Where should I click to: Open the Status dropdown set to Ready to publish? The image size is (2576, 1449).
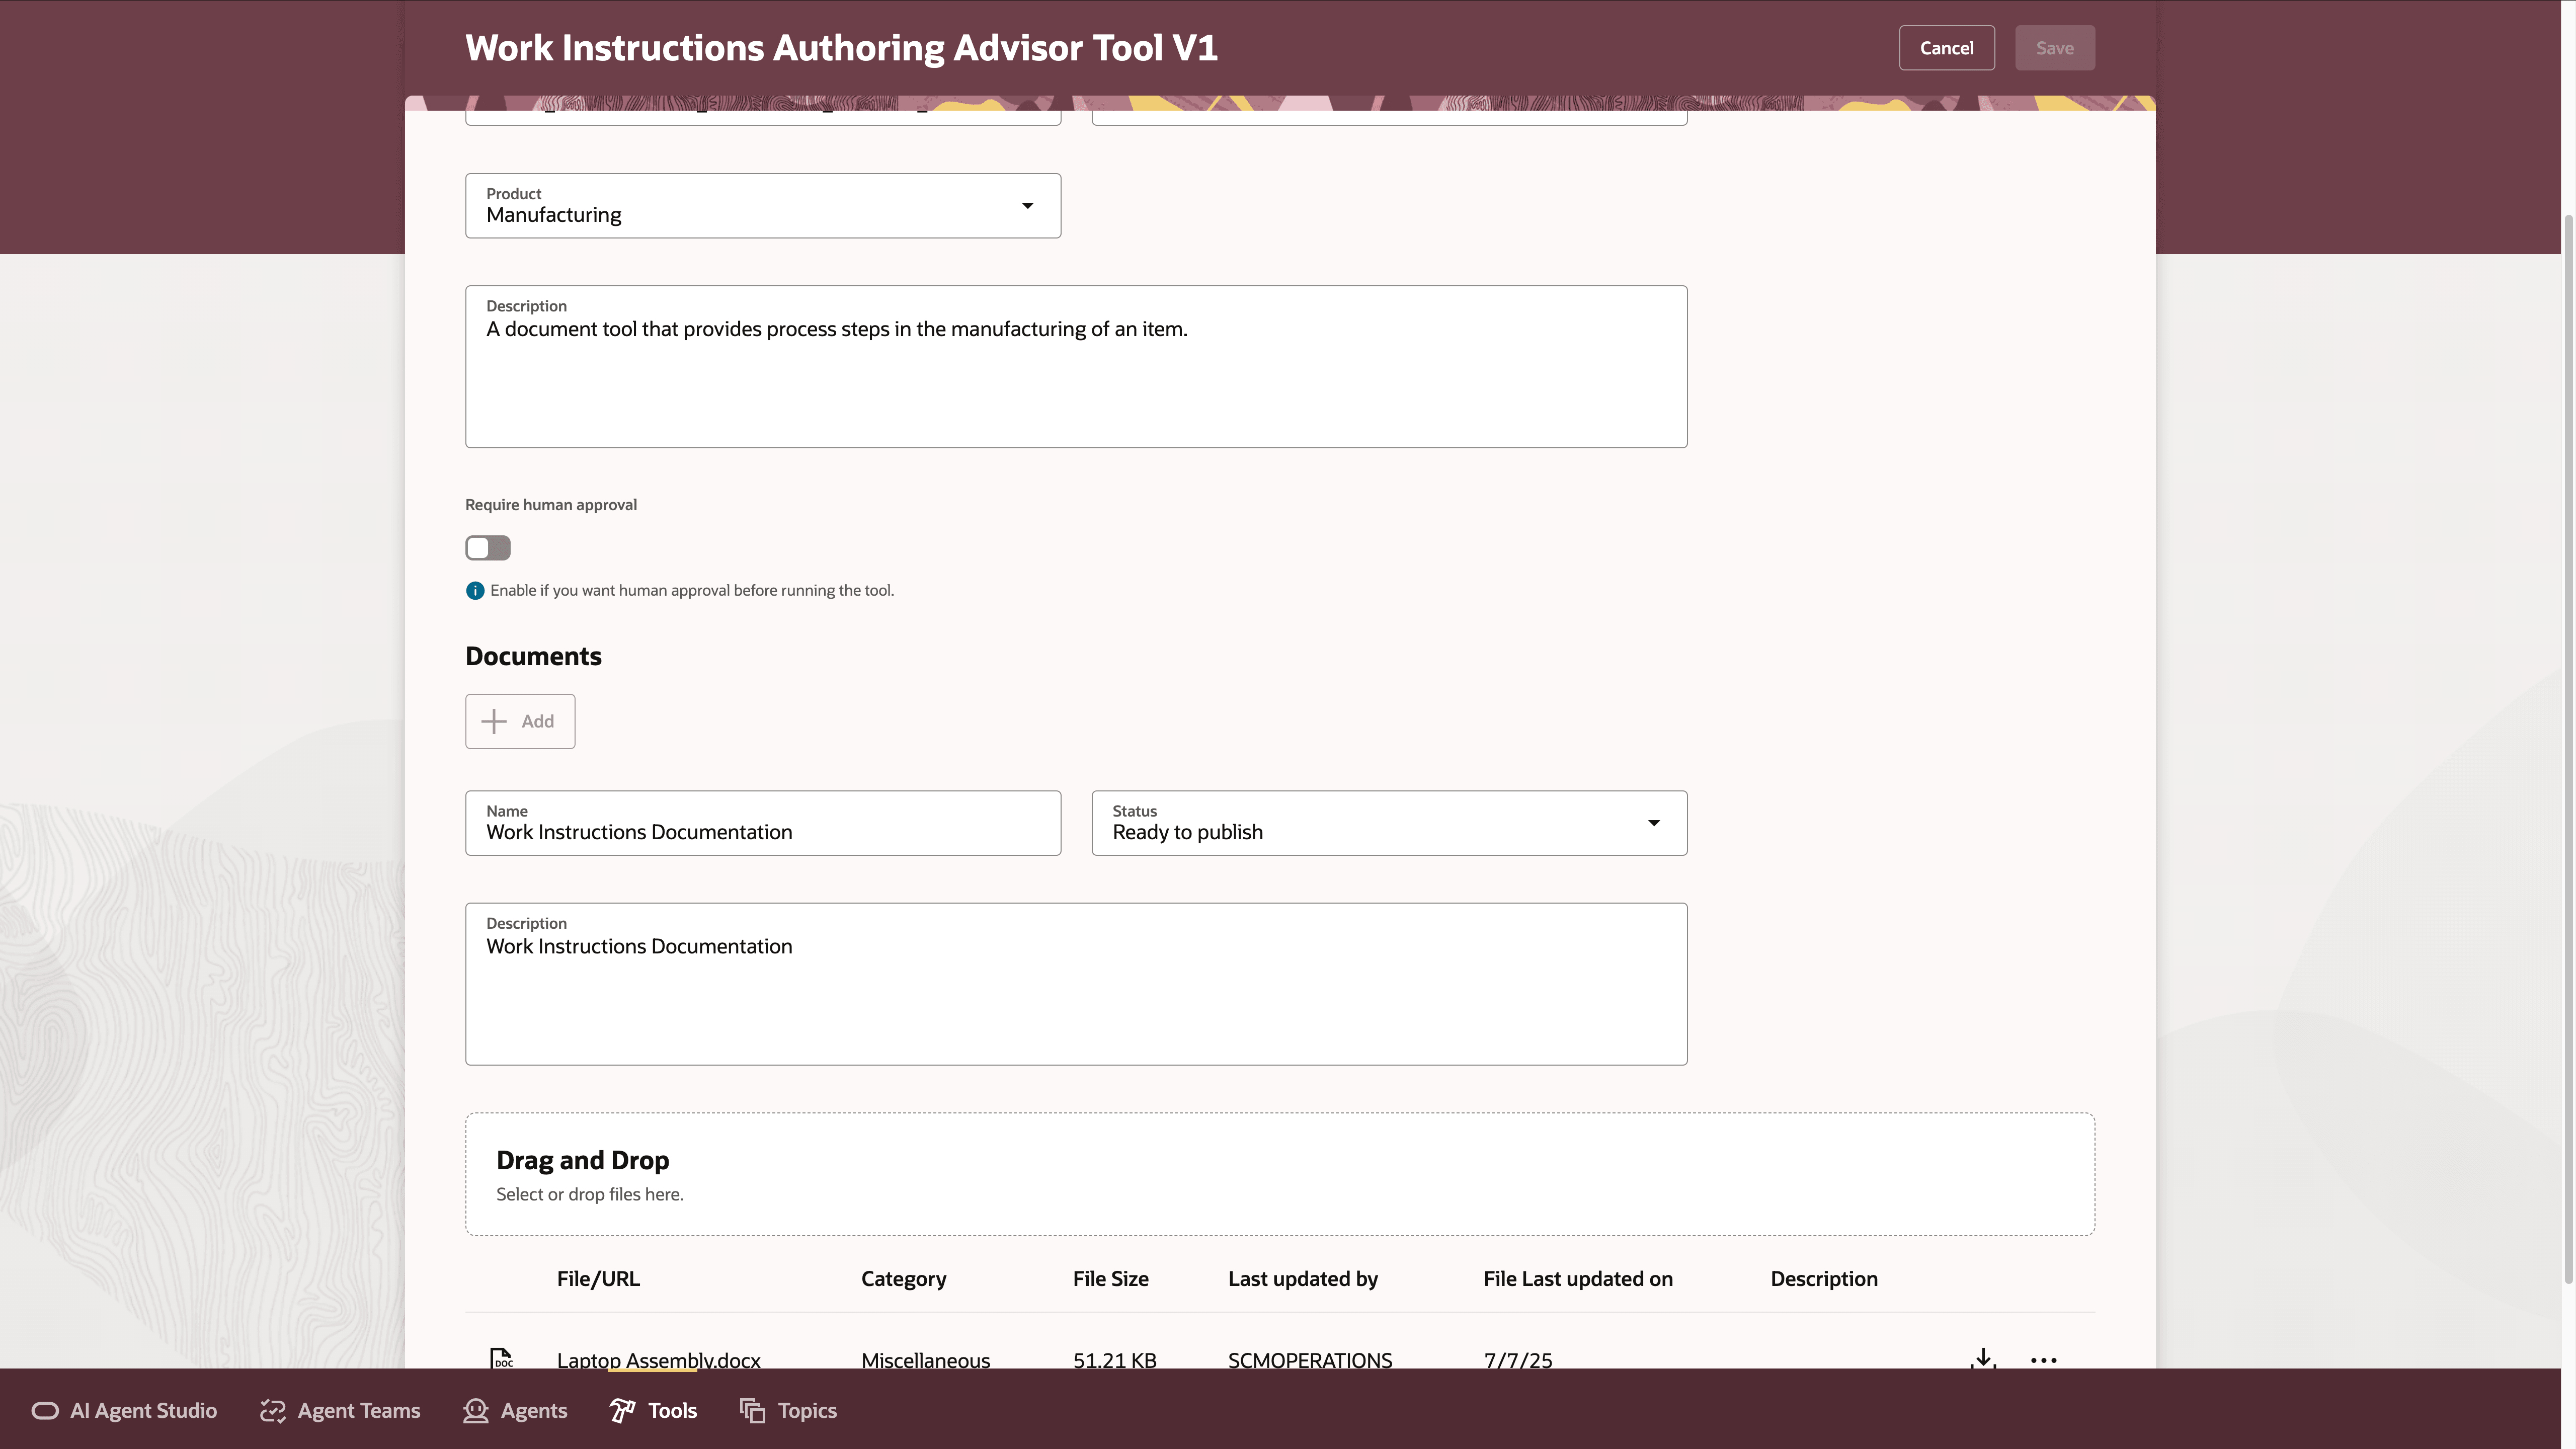1388,822
